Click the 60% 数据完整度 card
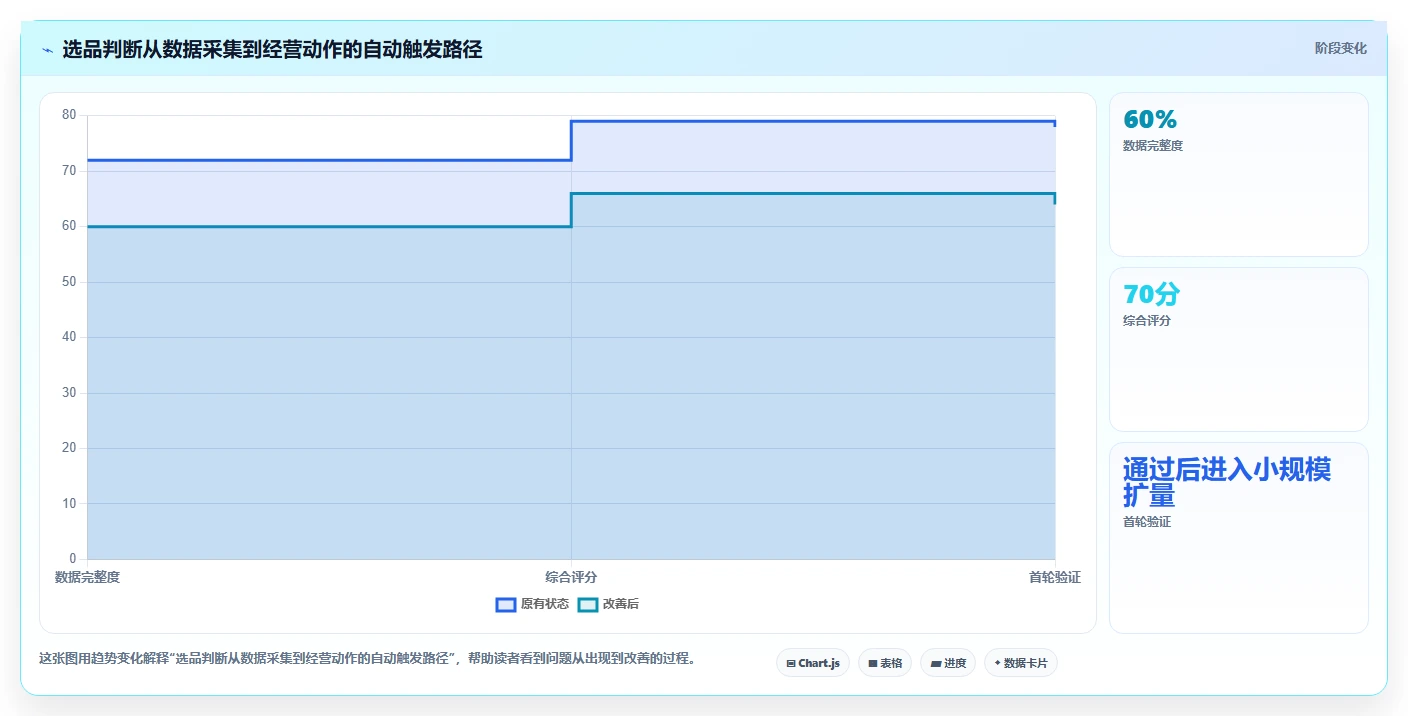The height and width of the screenshot is (716, 1408). click(x=1238, y=174)
